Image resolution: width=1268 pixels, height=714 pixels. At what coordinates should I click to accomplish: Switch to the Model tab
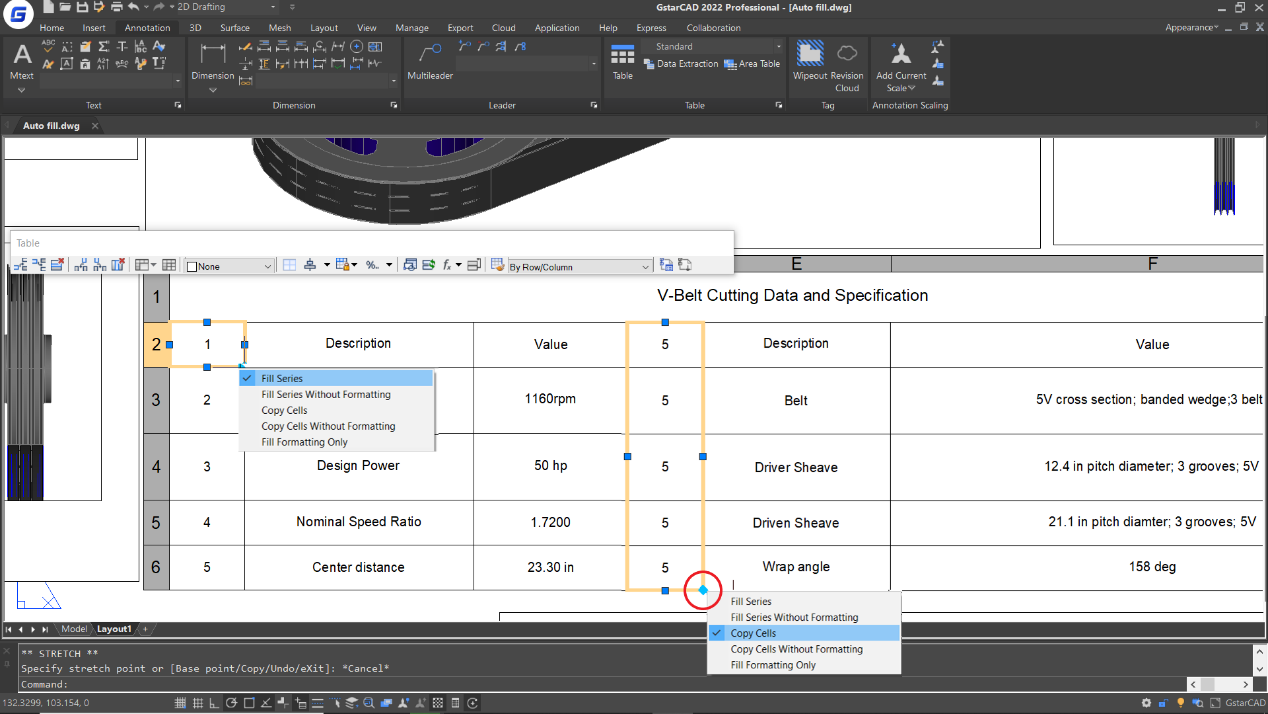coord(74,629)
